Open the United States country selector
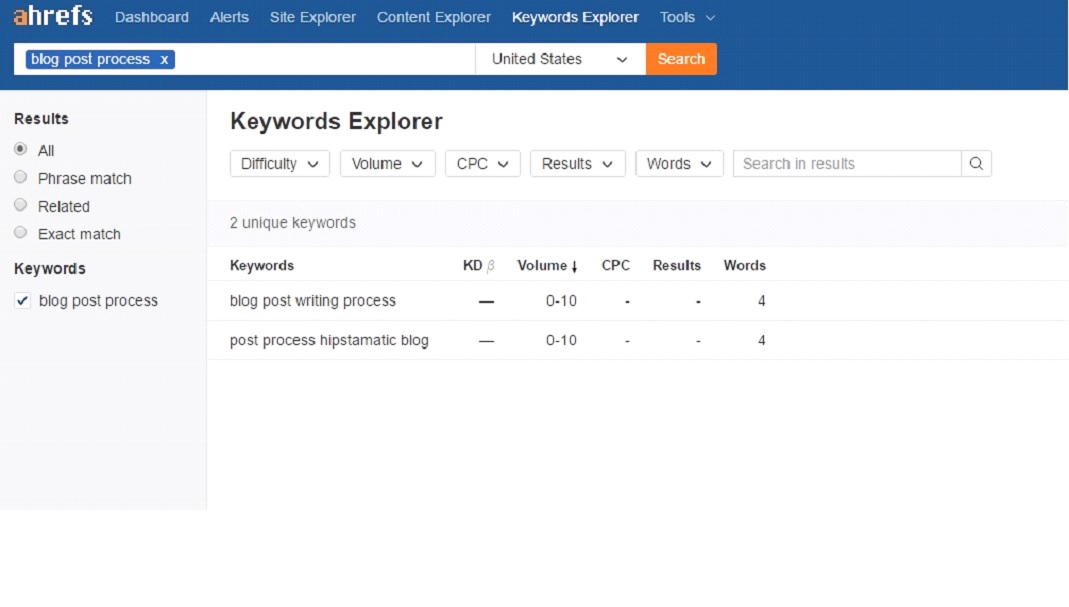 [x=560, y=59]
